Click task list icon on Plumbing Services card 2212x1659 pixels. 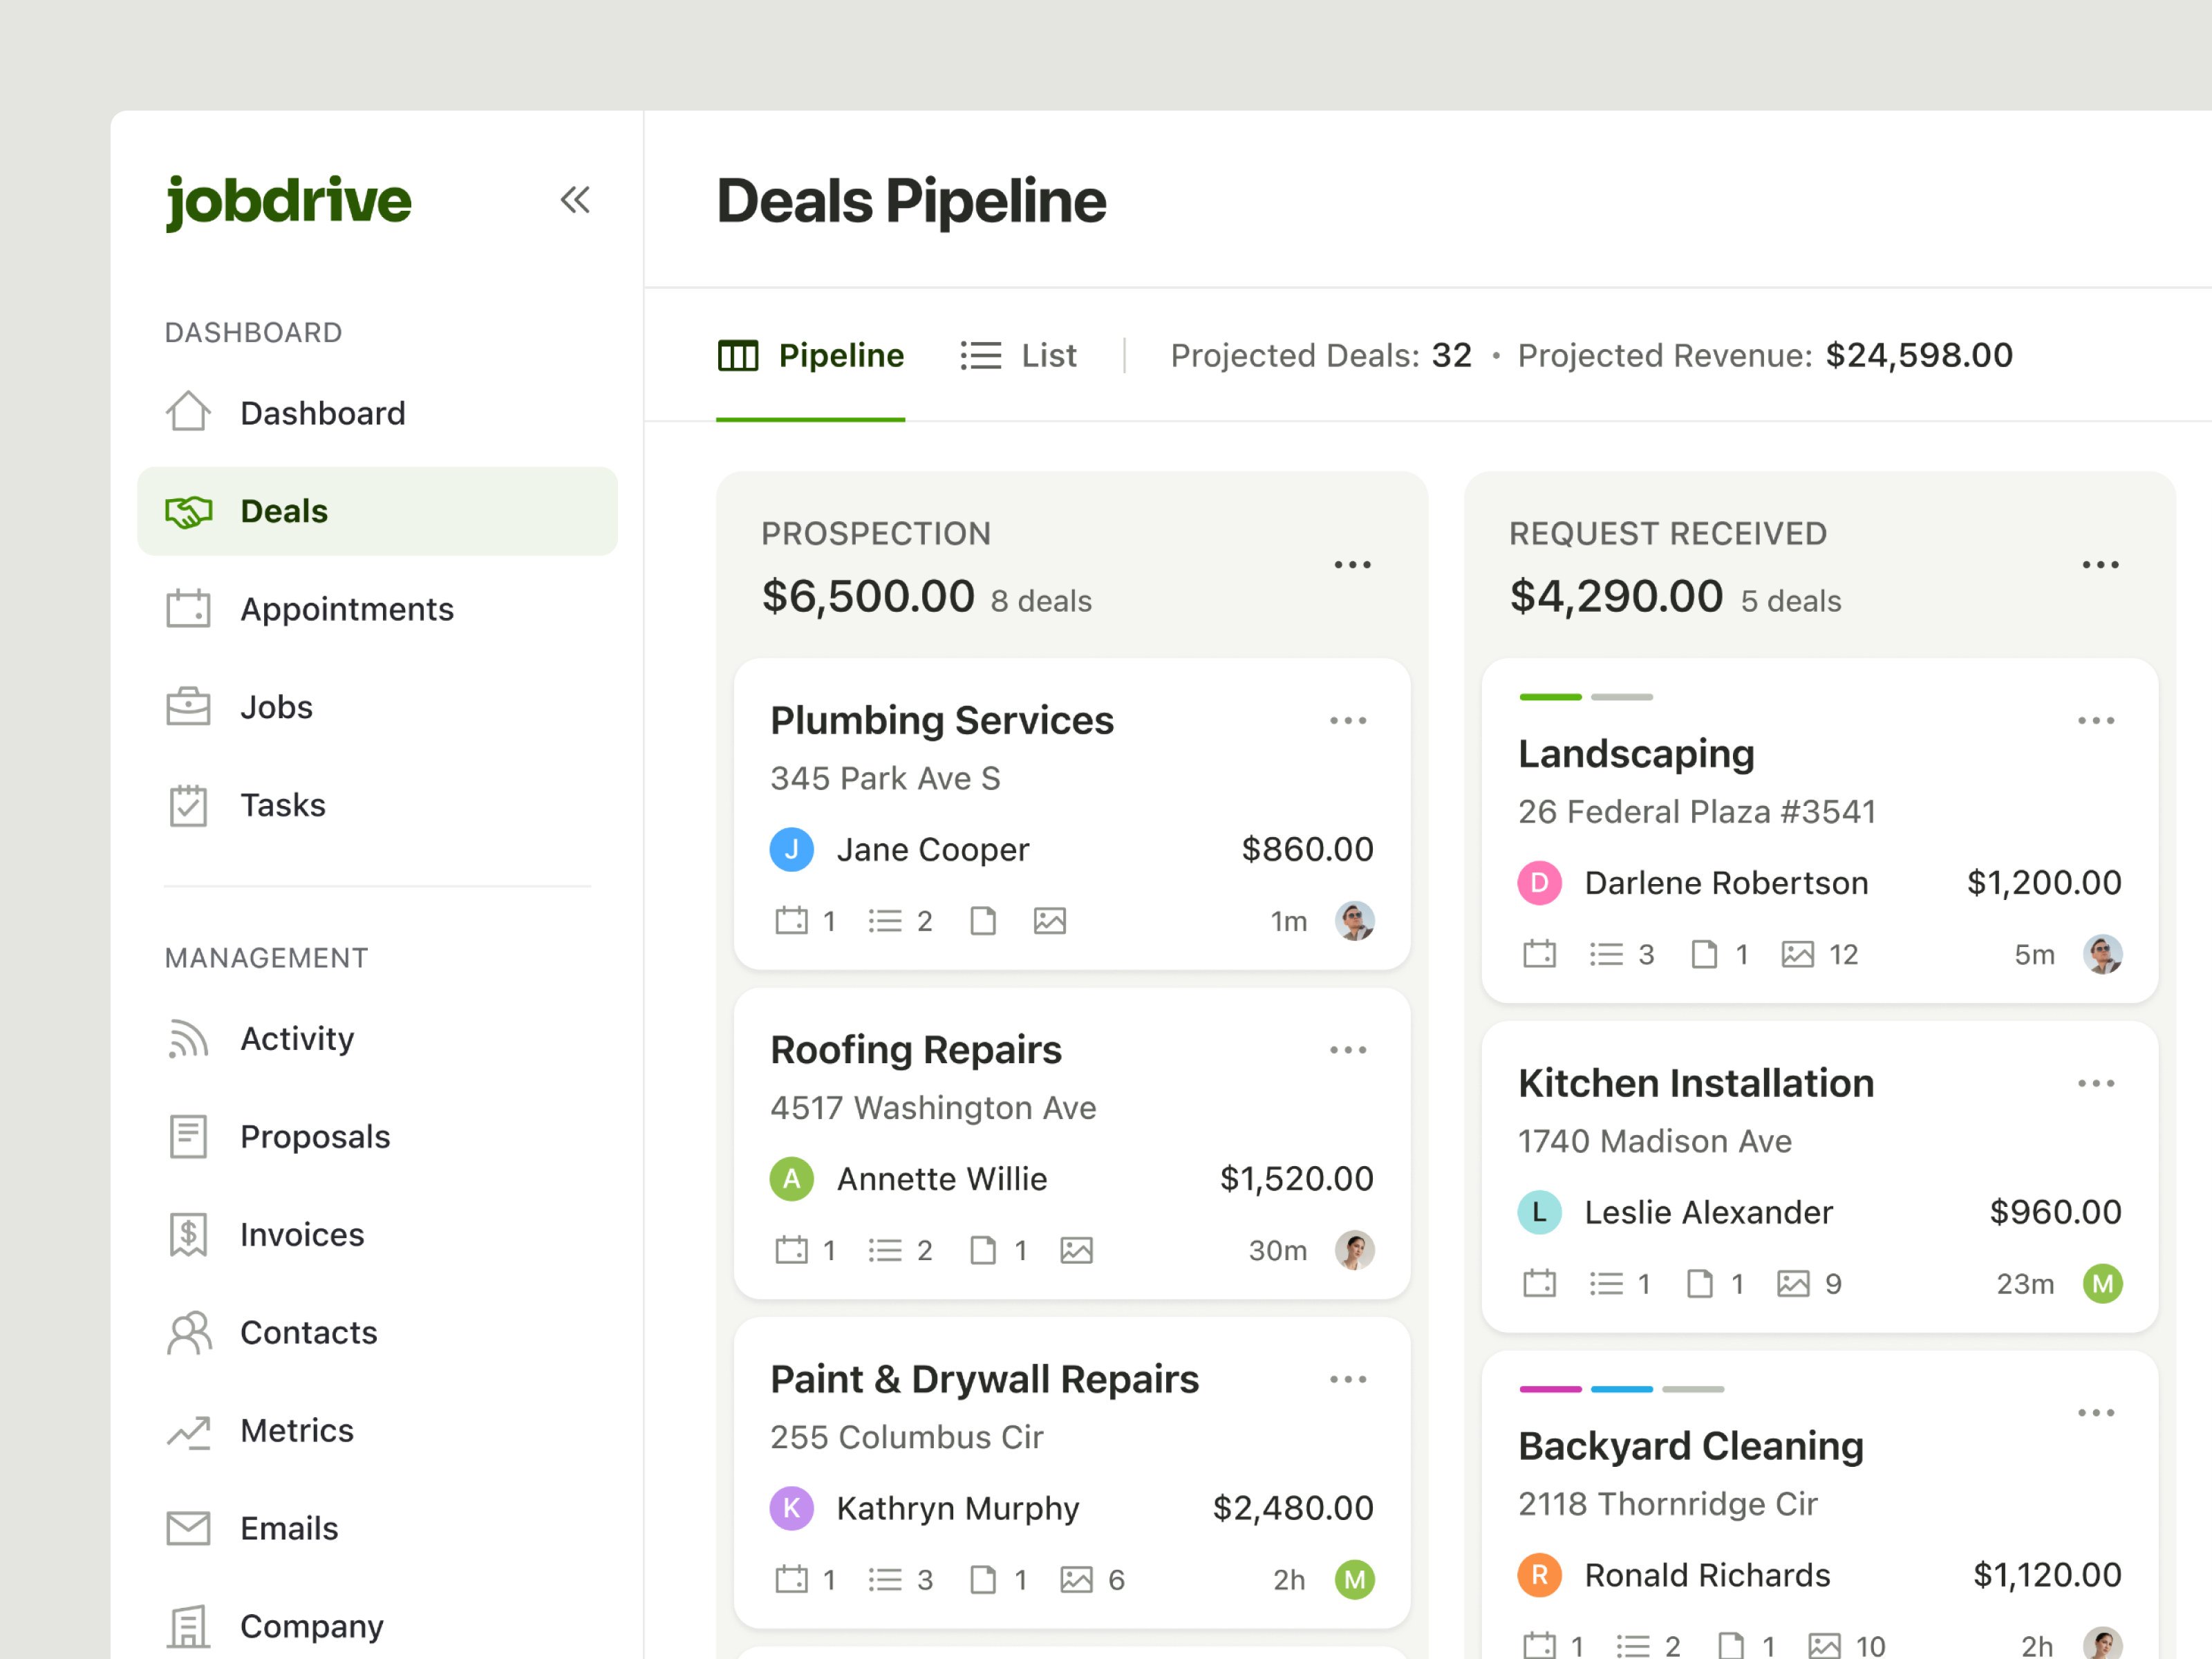pos(885,921)
